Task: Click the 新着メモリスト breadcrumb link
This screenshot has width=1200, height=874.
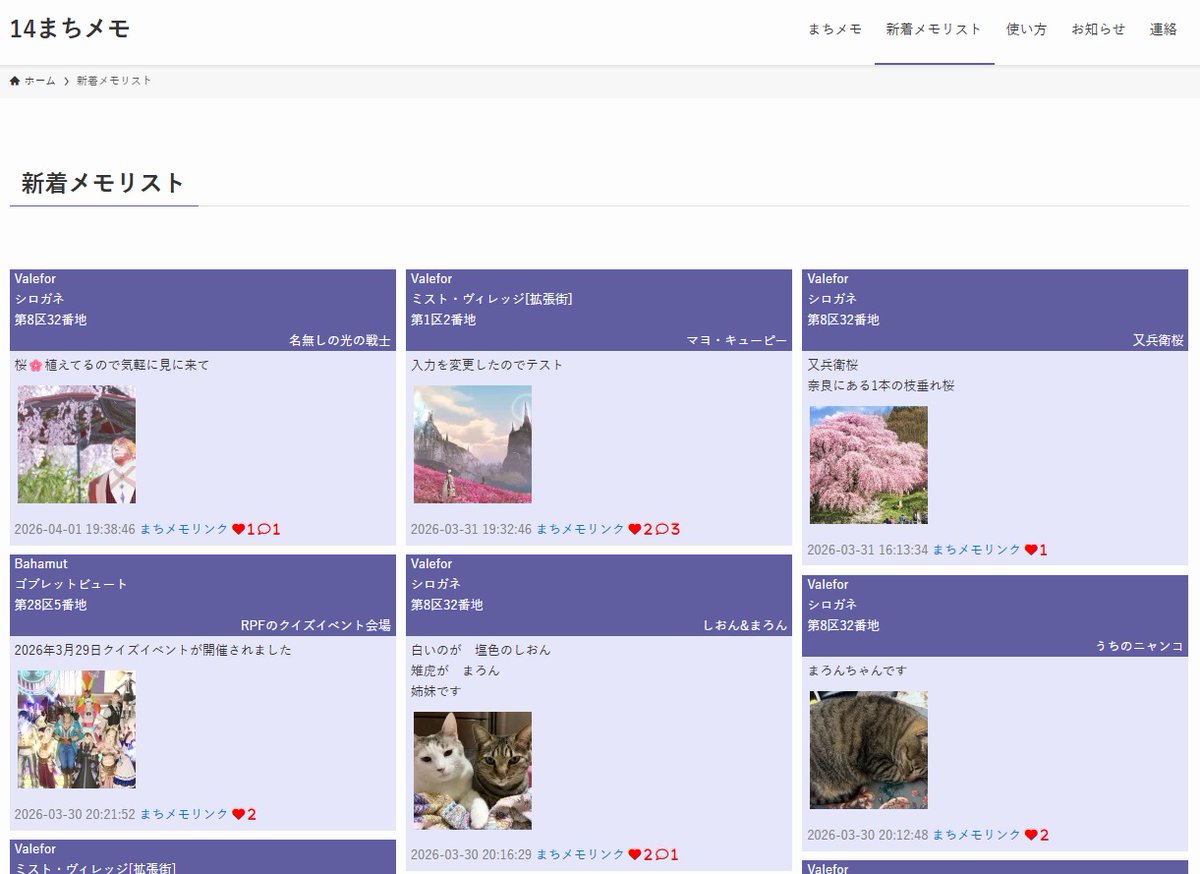Action: pos(111,80)
